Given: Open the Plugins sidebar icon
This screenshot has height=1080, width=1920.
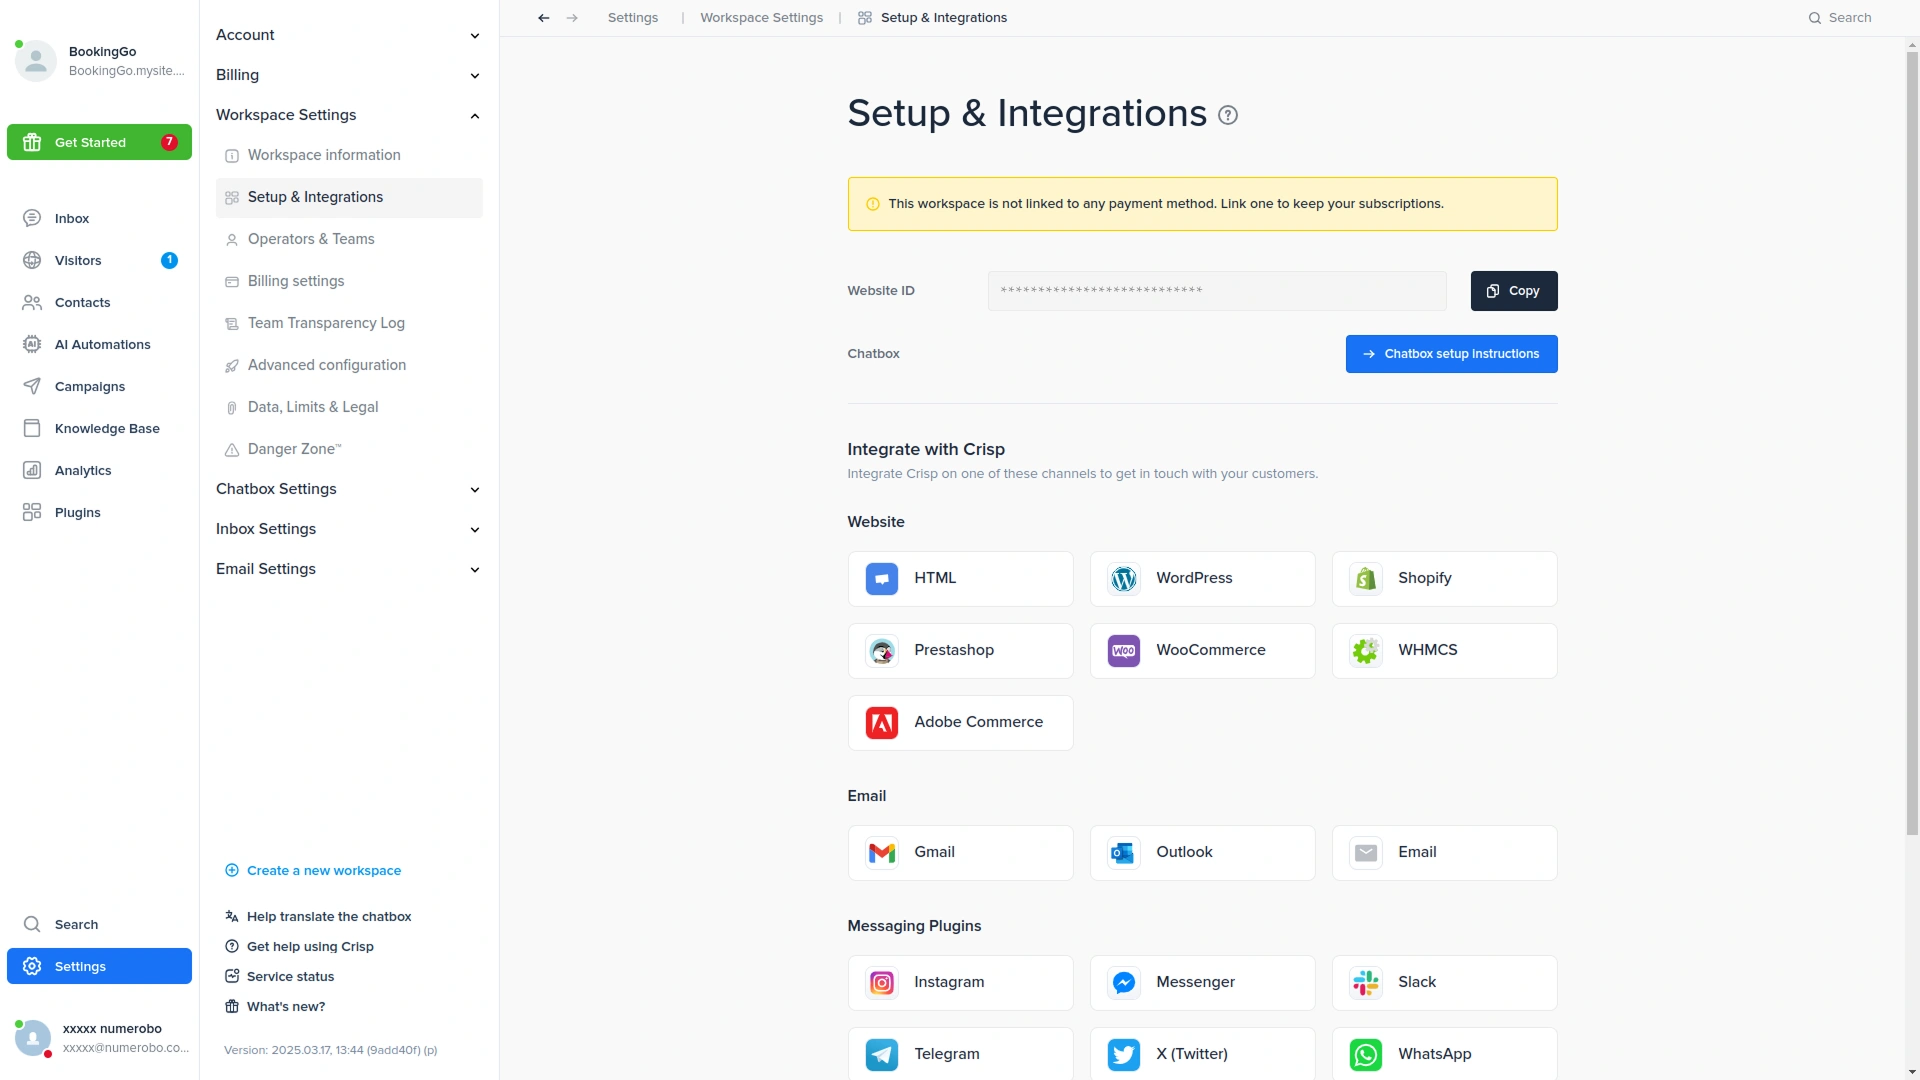Looking at the screenshot, I should [32, 513].
